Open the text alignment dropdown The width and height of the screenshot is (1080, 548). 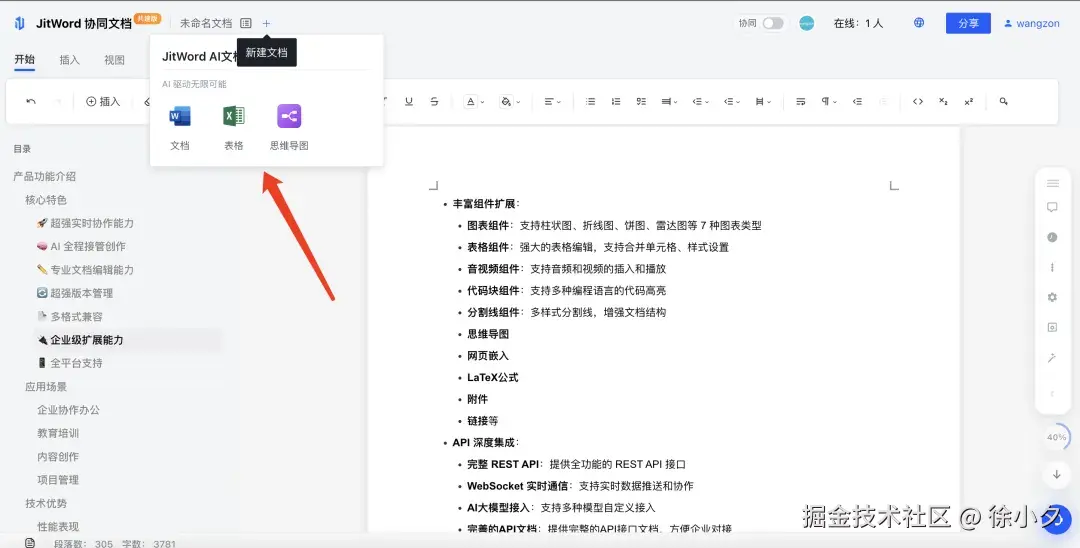(552, 101)
